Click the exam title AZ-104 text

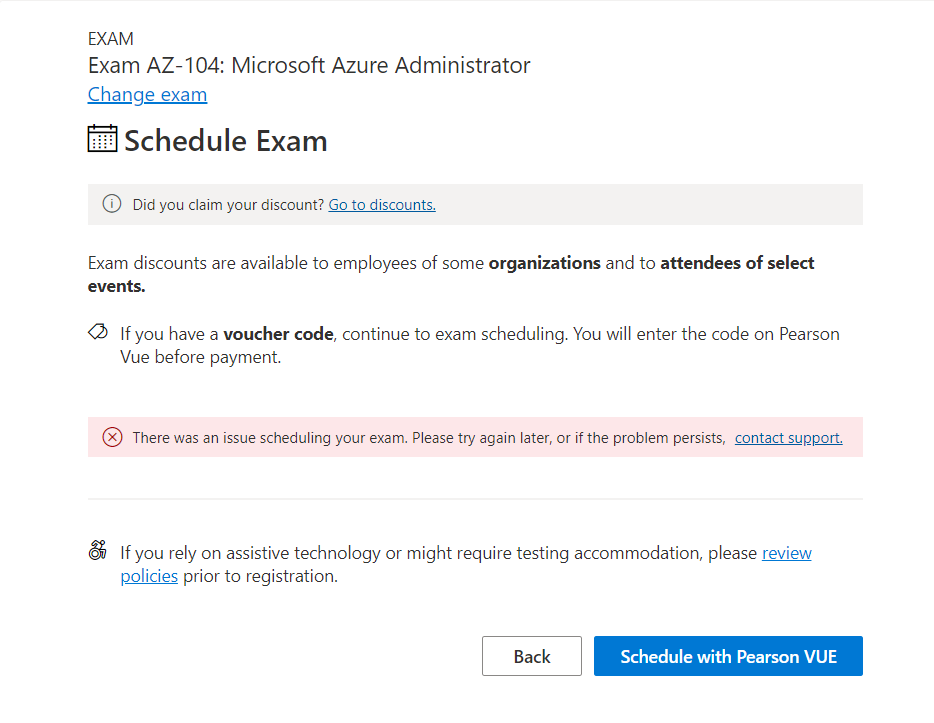307,65
